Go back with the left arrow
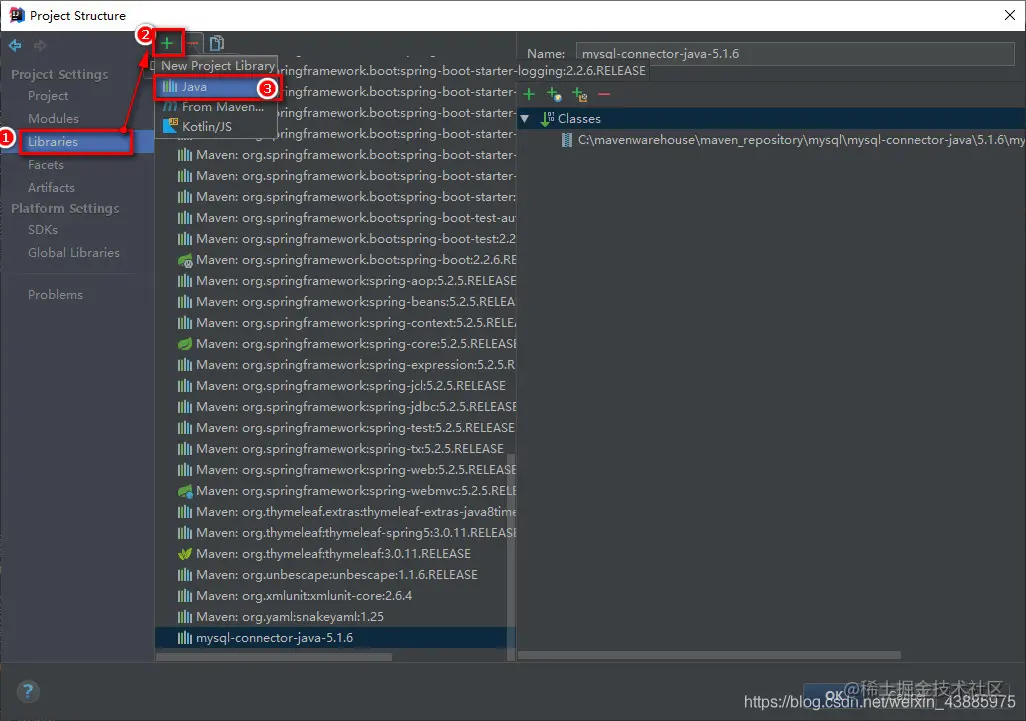This screenshot has width=1026, height=721. click(x=15, y=45)
